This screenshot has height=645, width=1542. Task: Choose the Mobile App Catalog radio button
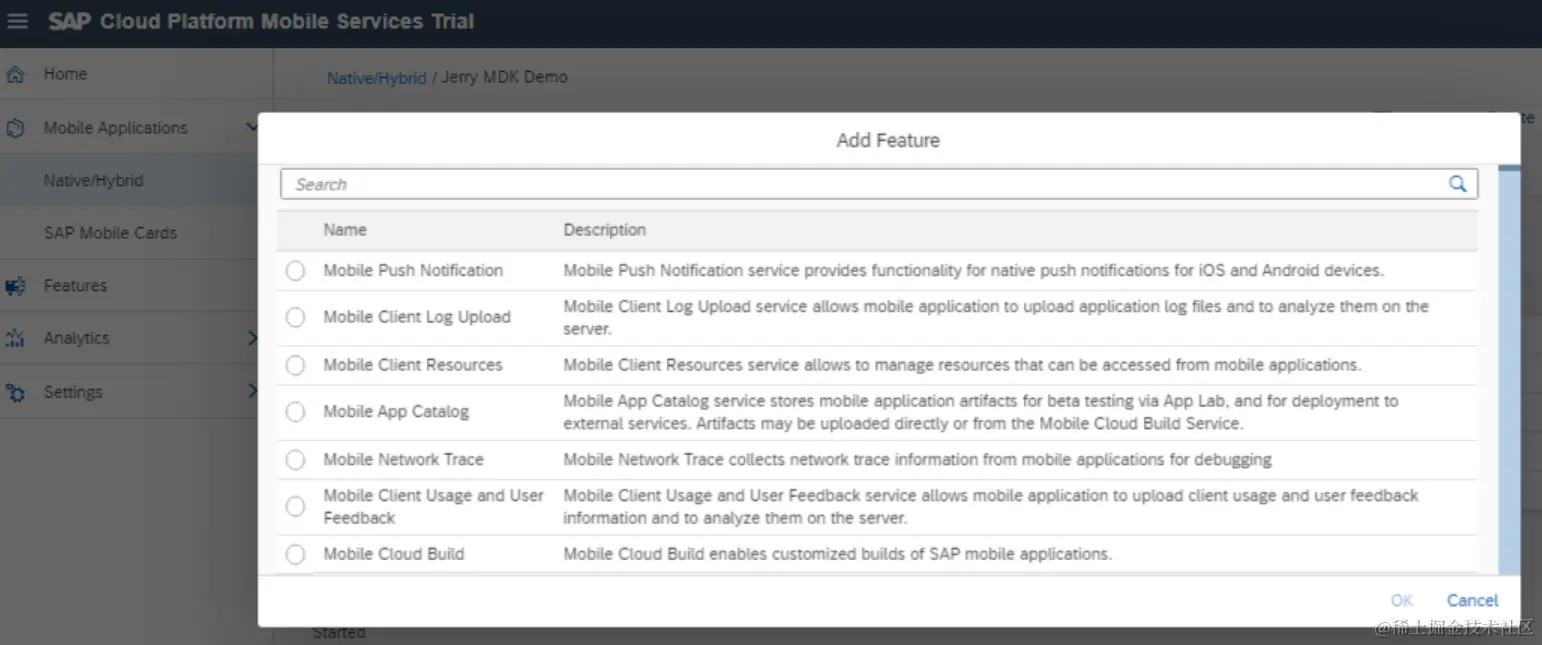(295, 412)
